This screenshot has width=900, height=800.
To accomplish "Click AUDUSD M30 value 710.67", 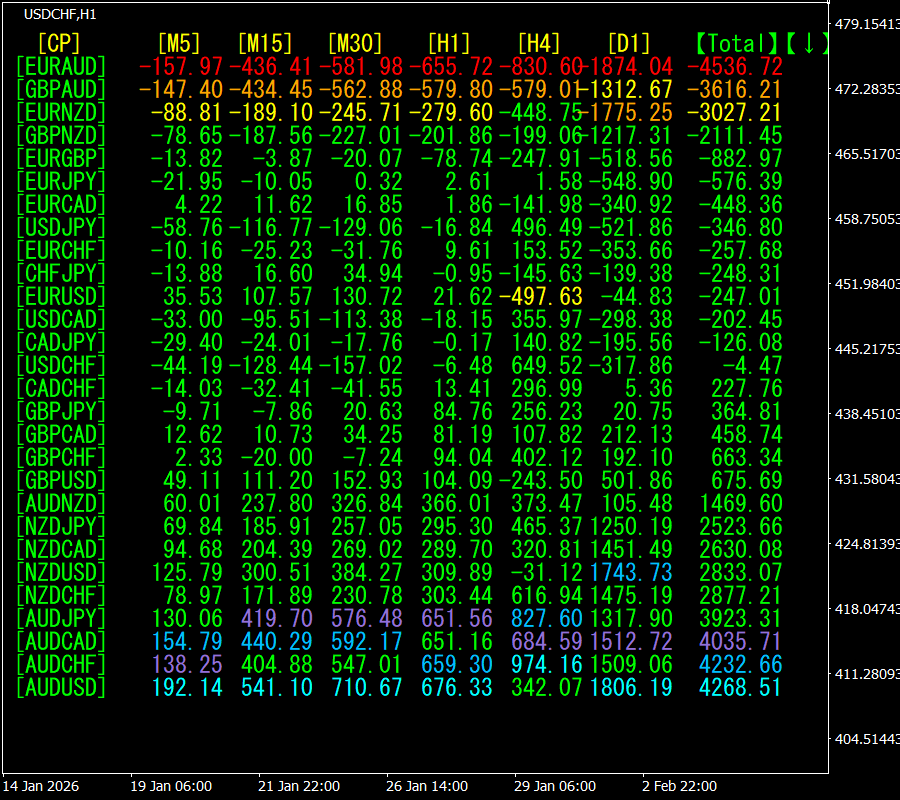I will 367,687.
